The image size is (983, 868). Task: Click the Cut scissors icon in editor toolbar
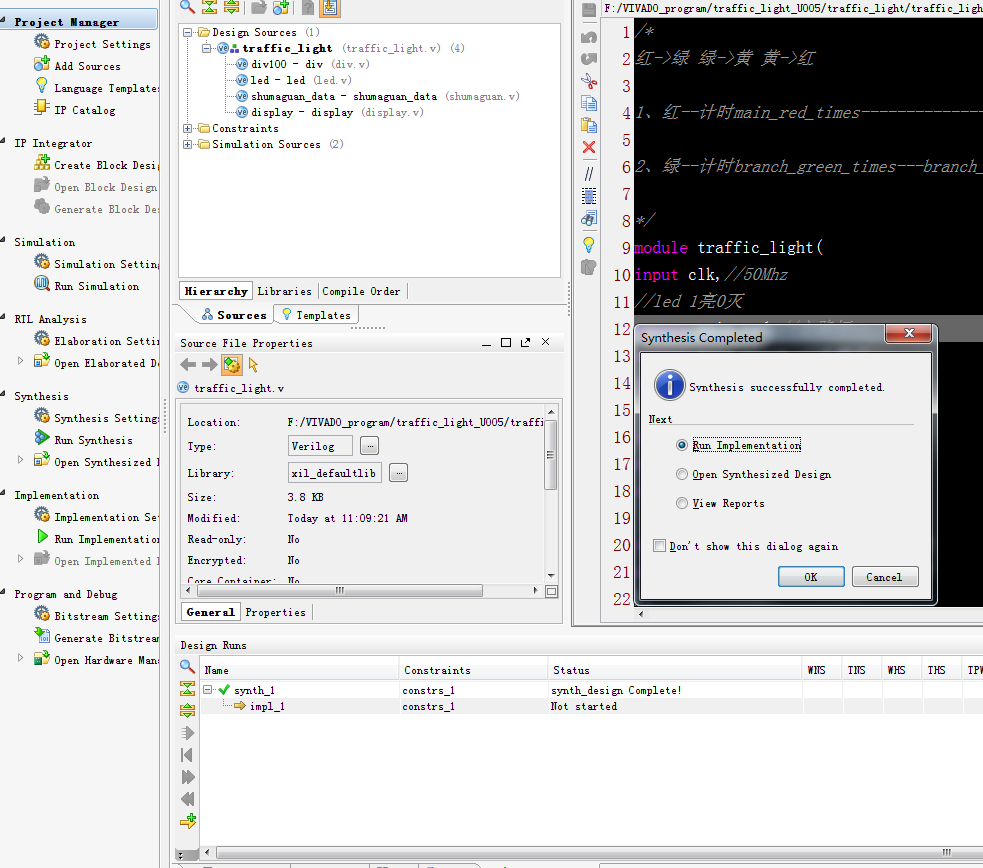coord(589,81)
